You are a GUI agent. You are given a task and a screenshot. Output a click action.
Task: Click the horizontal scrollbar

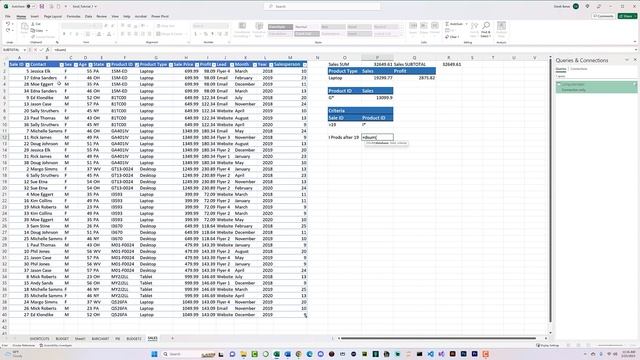pos(438,338)
